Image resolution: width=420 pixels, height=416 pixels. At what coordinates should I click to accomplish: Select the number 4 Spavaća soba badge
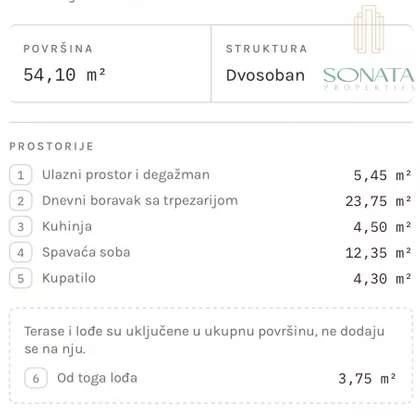[x=21, y=252]
